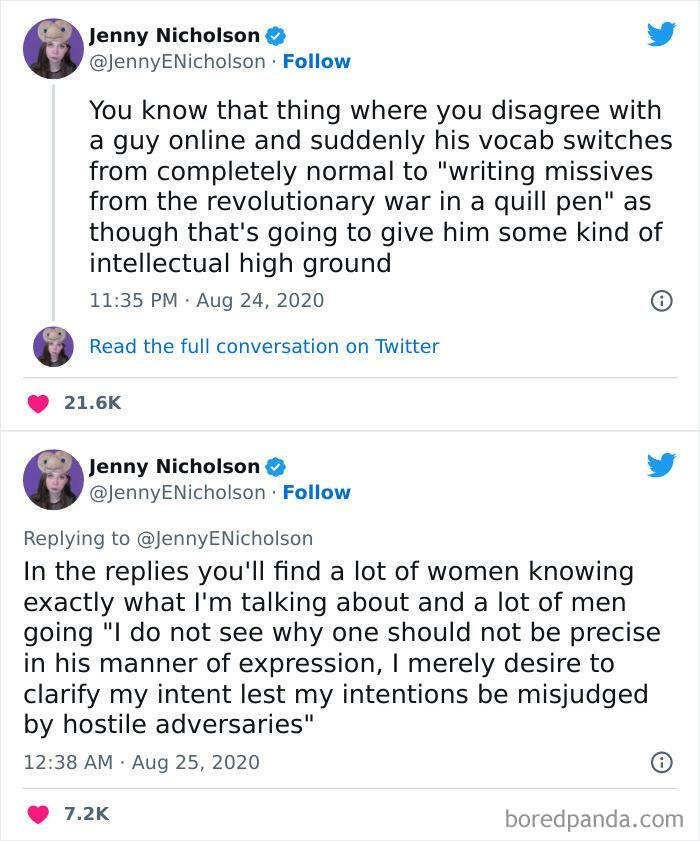This screenshot has height=841, width=700.
Task: Open Jenny Nicholson's avatar in second tweet
Action: click(53, 479)
